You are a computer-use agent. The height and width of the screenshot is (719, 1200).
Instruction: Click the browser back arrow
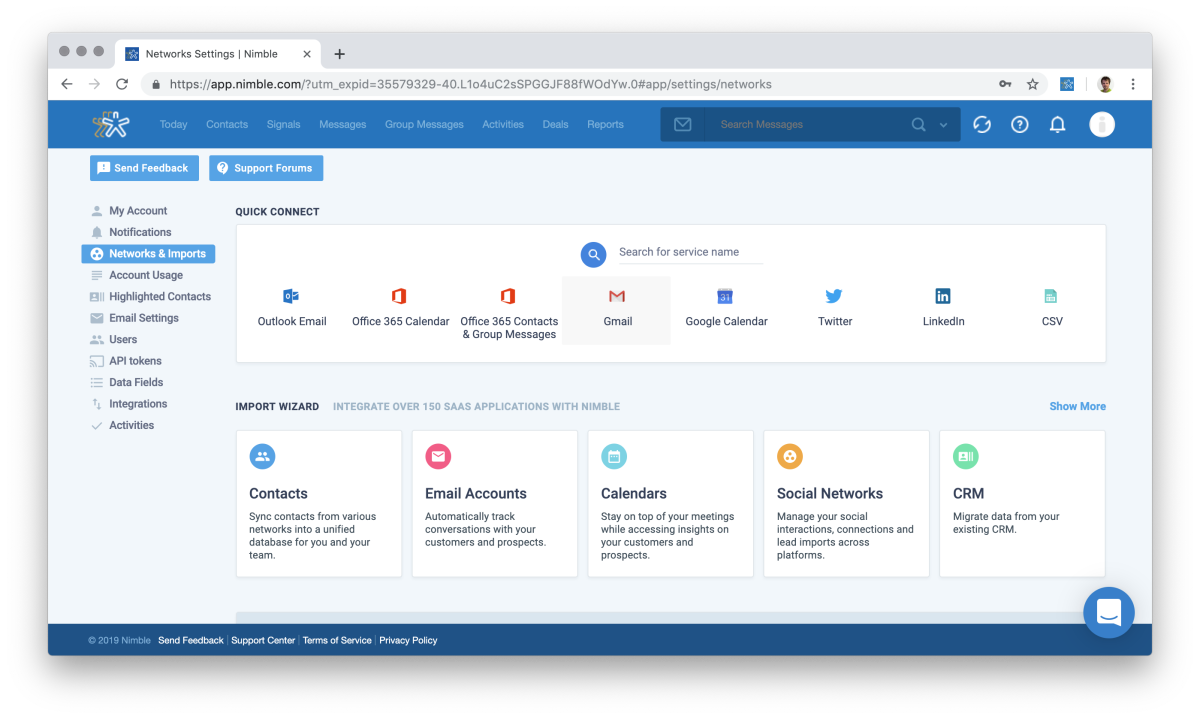67,84
